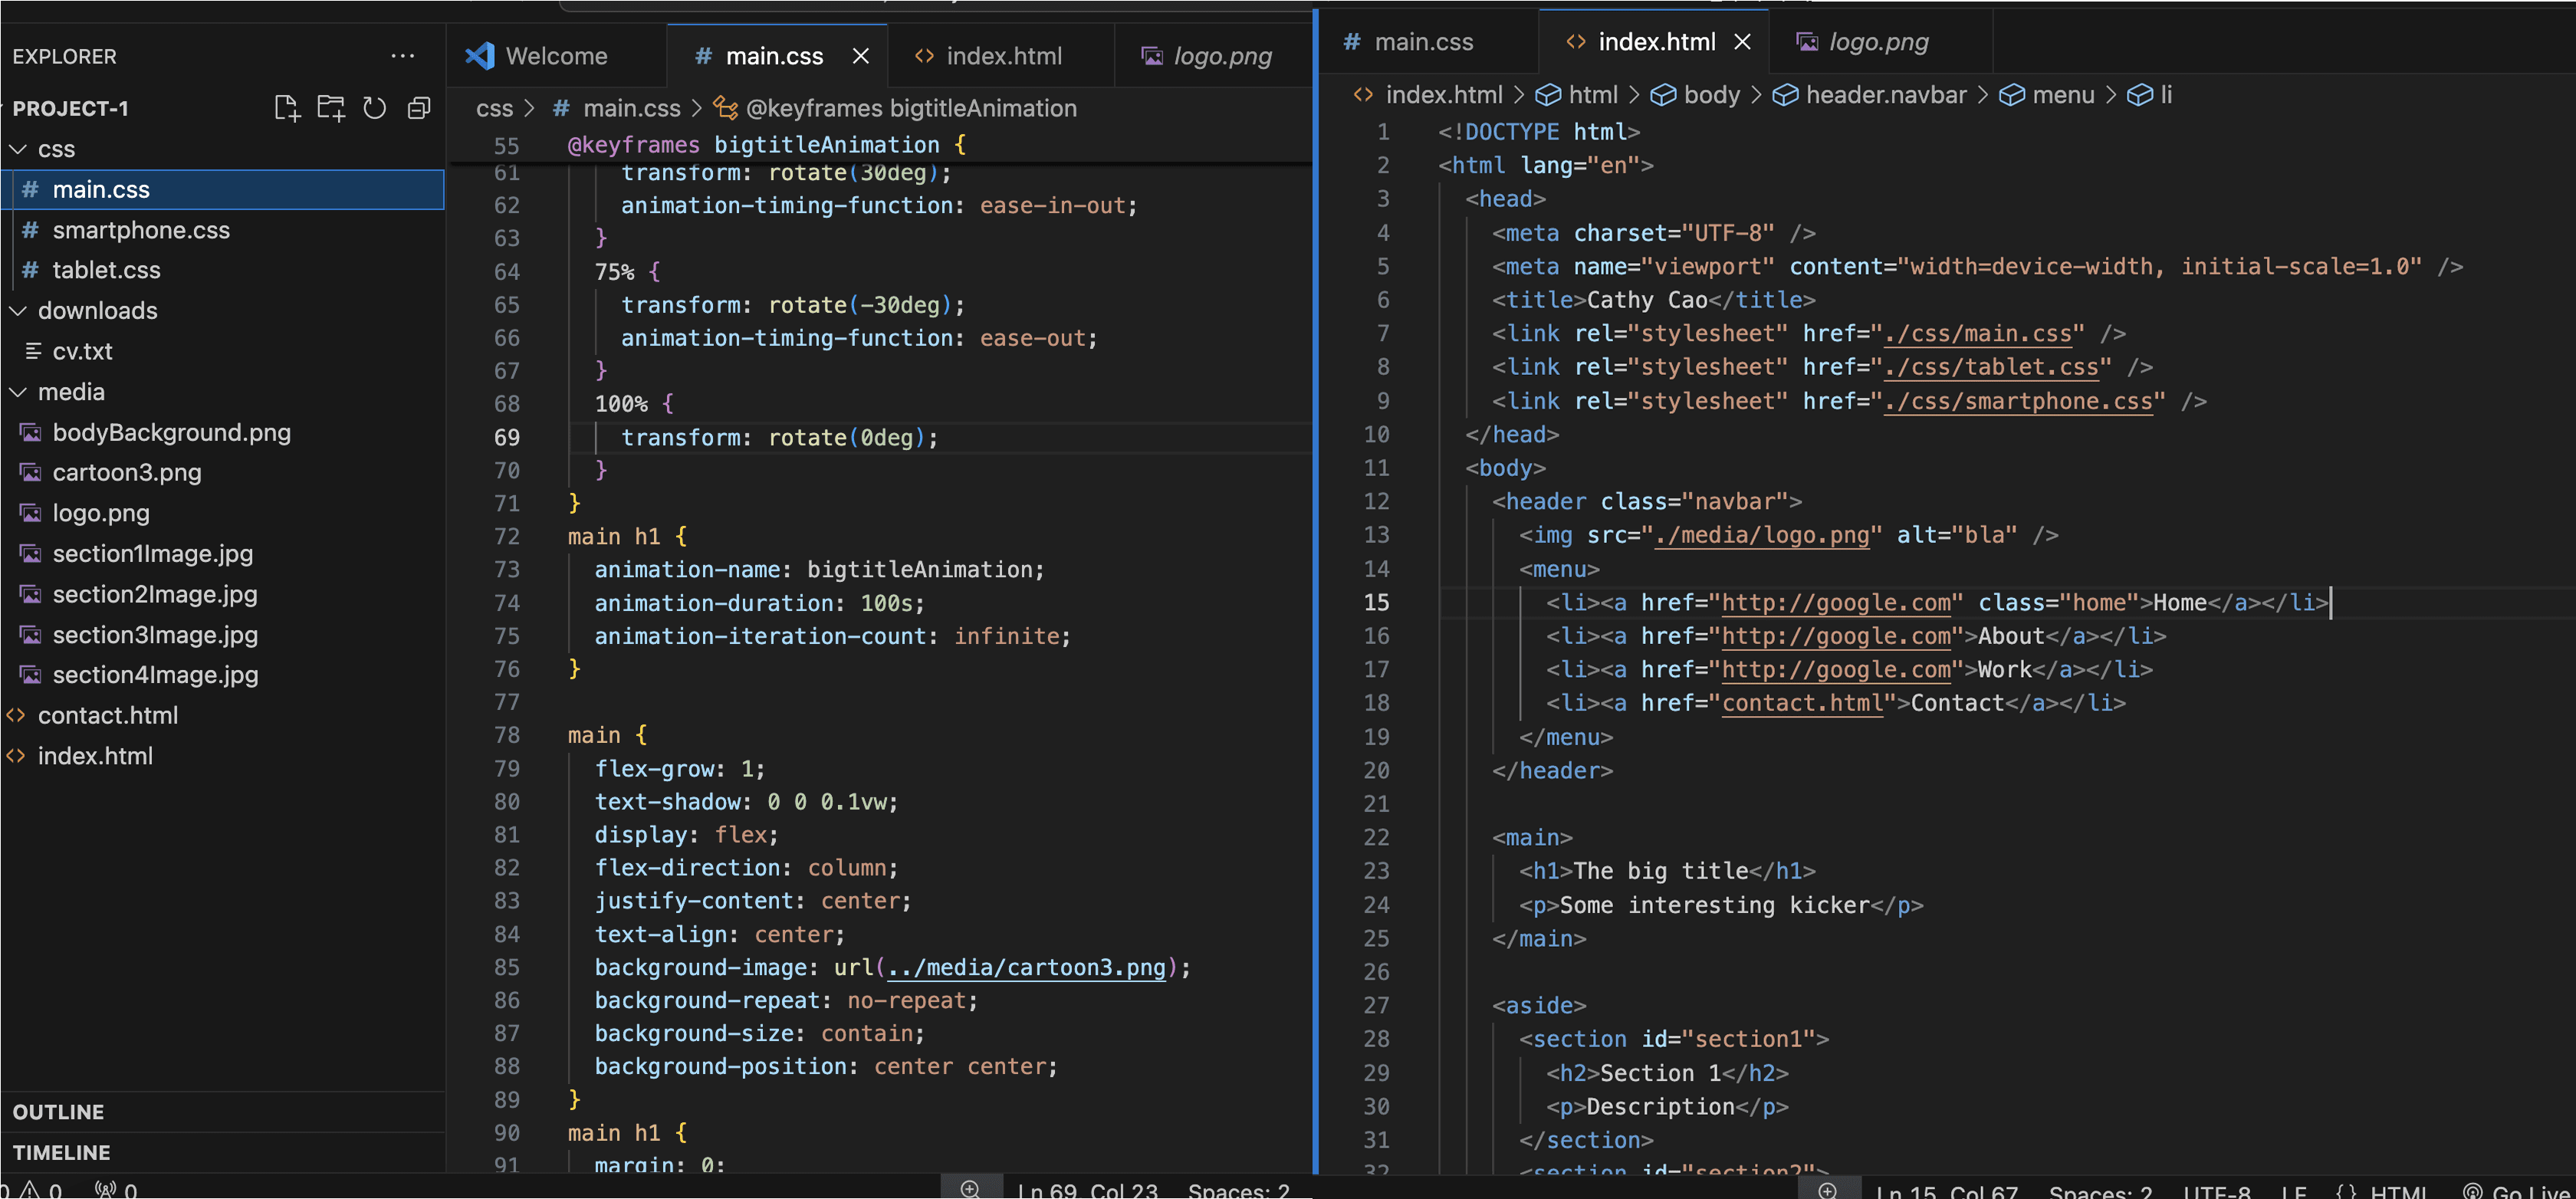Change the LF end of line sequence
This screenshot has width=2576, height=1199.
(2295, 1191)
